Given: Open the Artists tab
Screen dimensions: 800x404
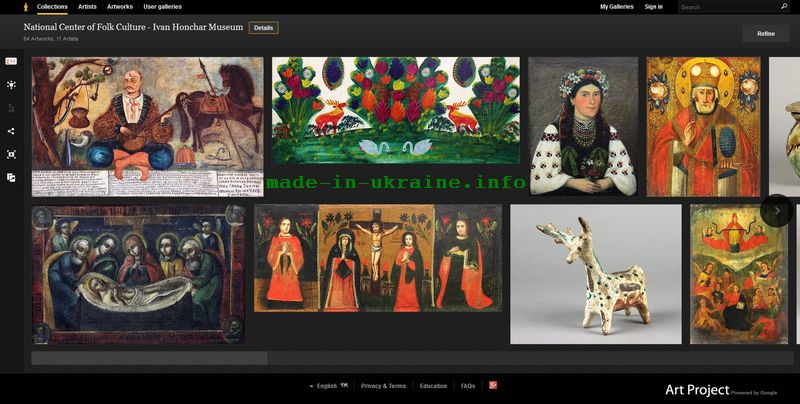Looking at the screenshot, I should tap(87, 7).
